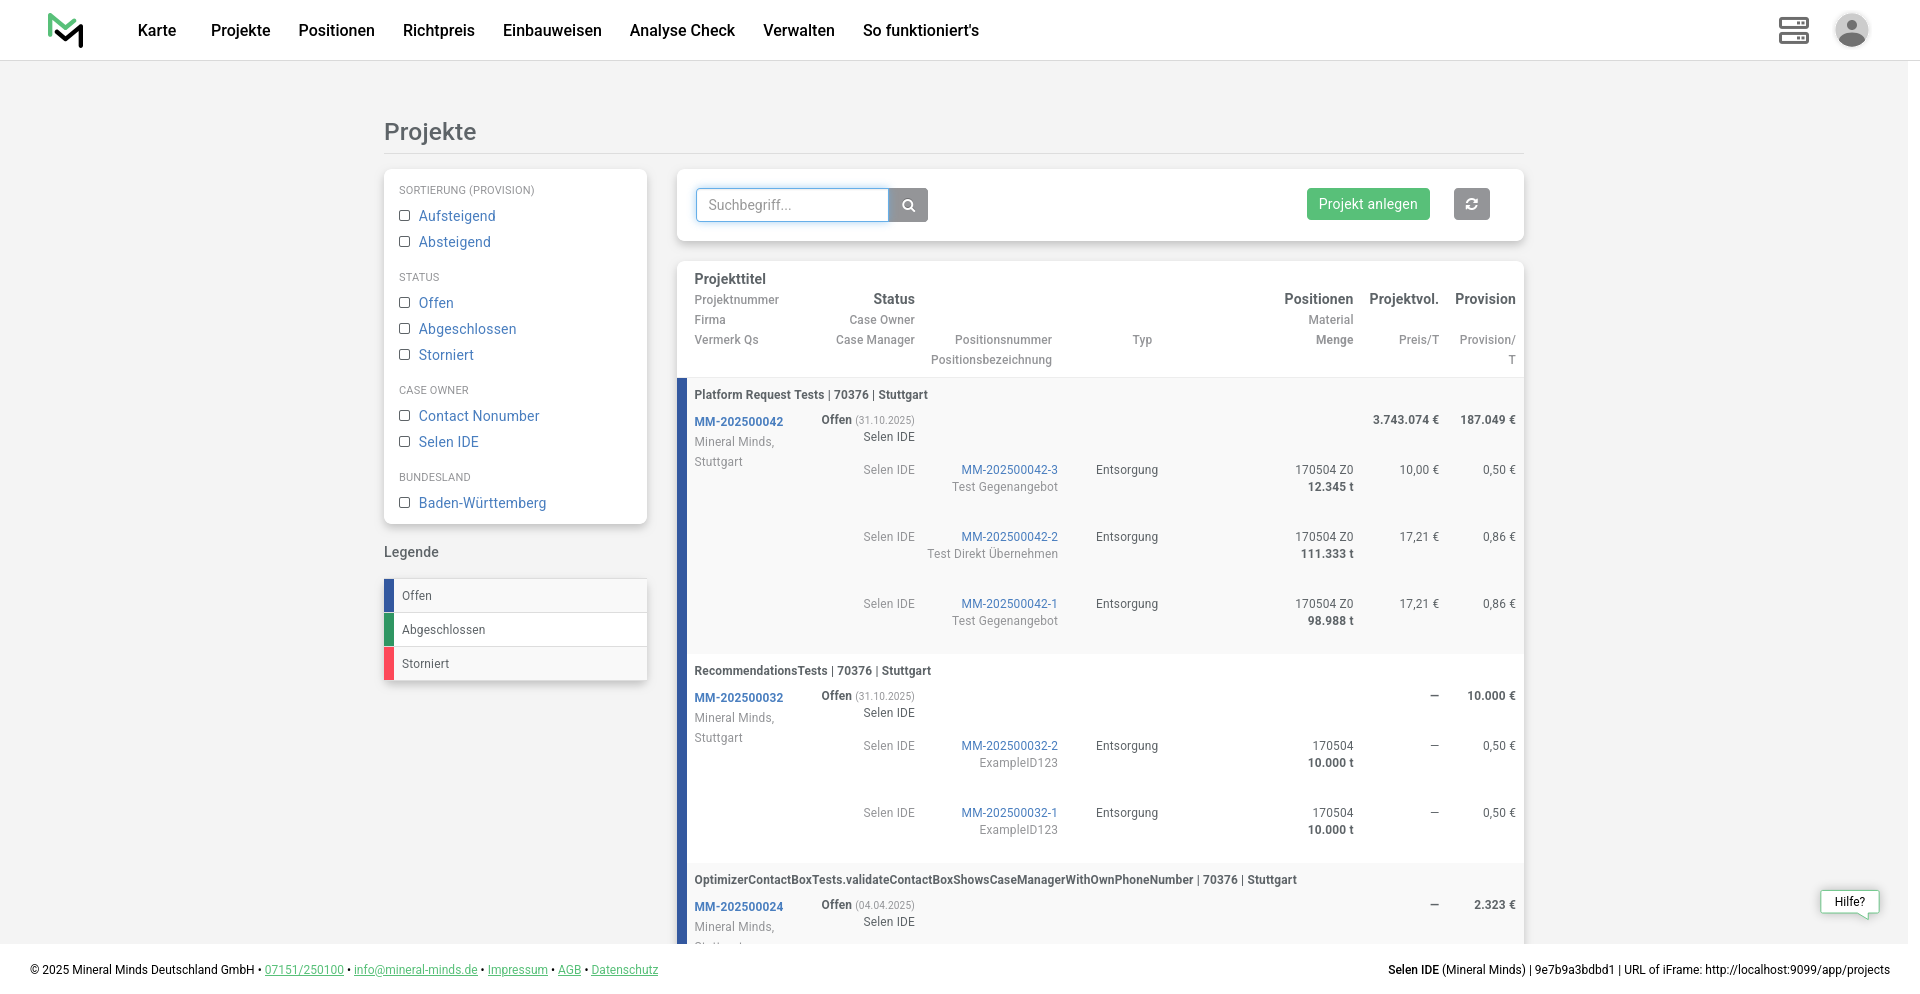Go to Analyse Check in navigation
This screenshot has height=994, width=1920.
point(682,30)
